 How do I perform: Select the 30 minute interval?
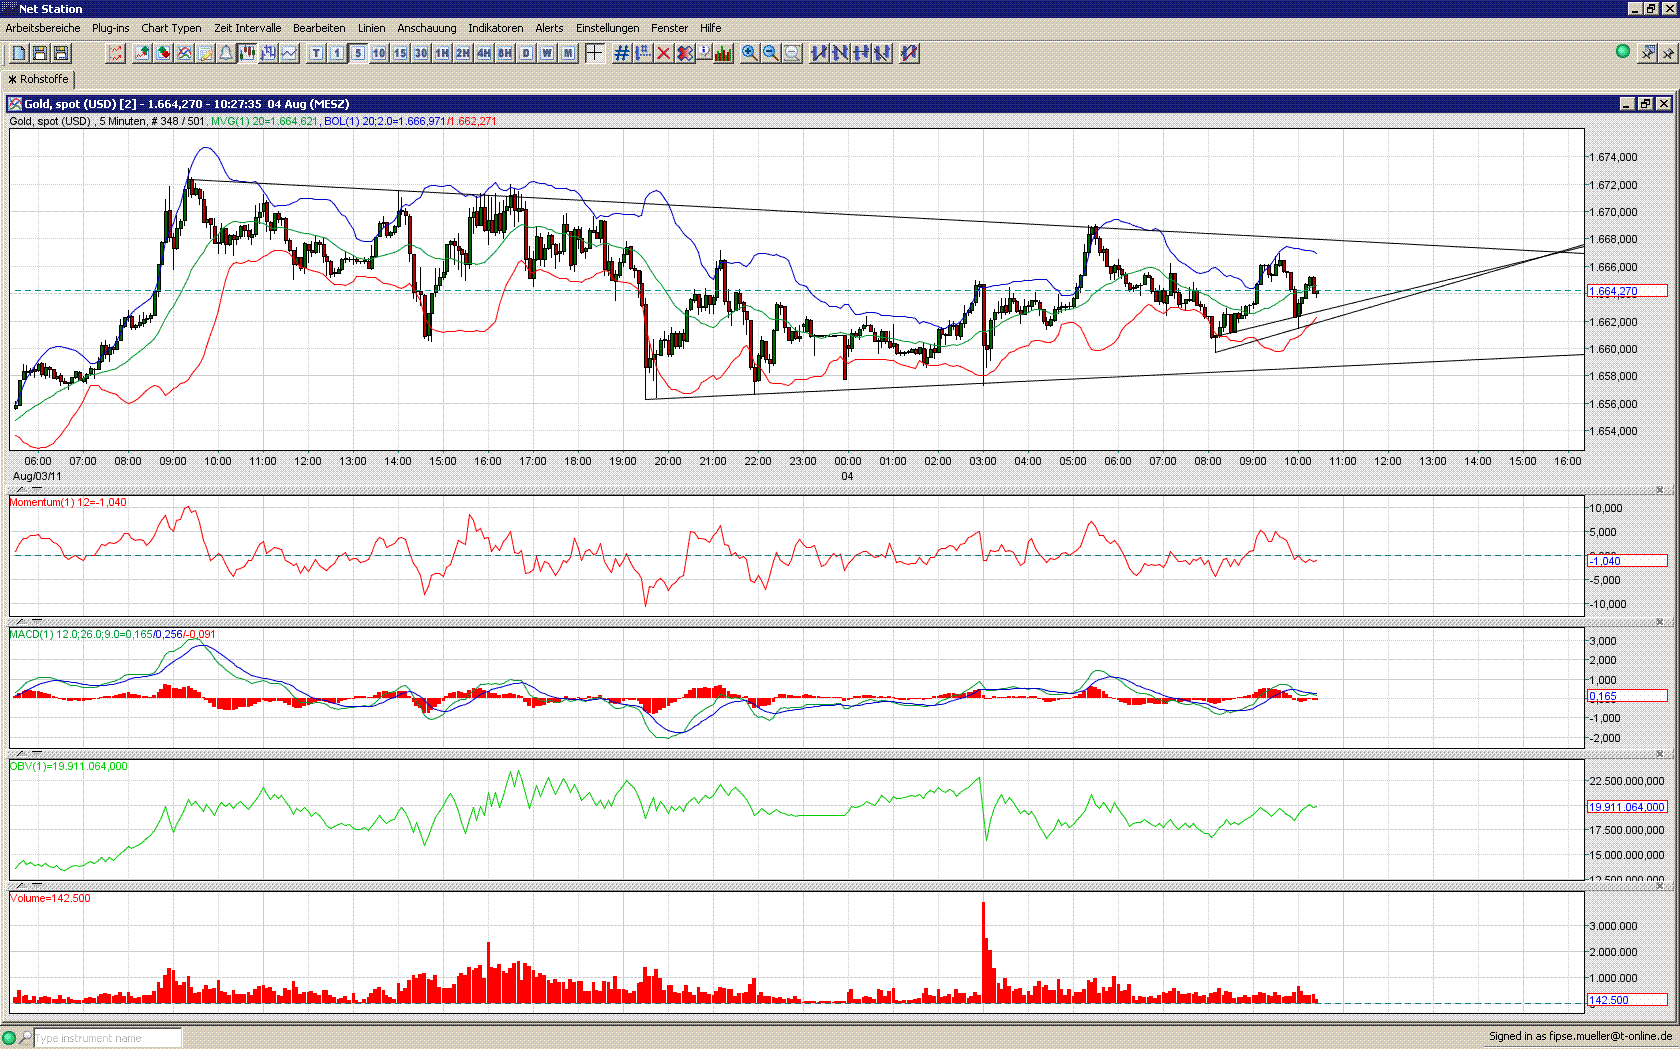coord(421,53)
